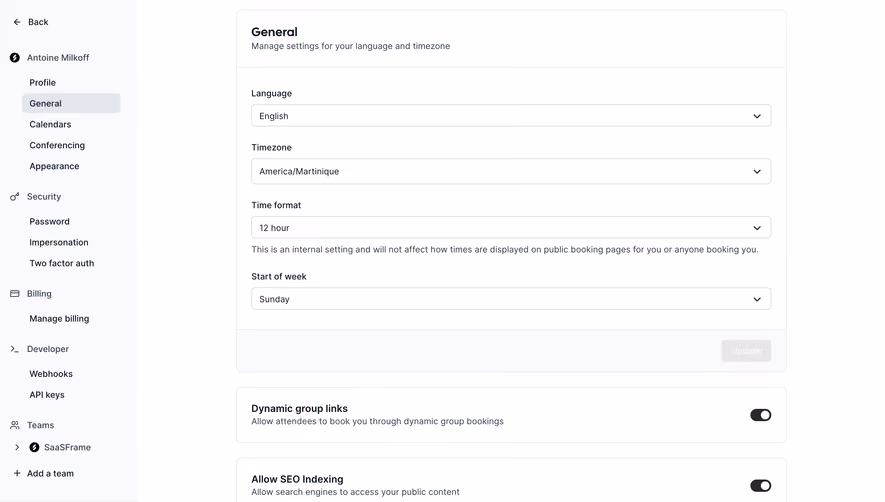Click the Teams people icon
The width and height of the screenshot is (885, 502).
(15, 425)
